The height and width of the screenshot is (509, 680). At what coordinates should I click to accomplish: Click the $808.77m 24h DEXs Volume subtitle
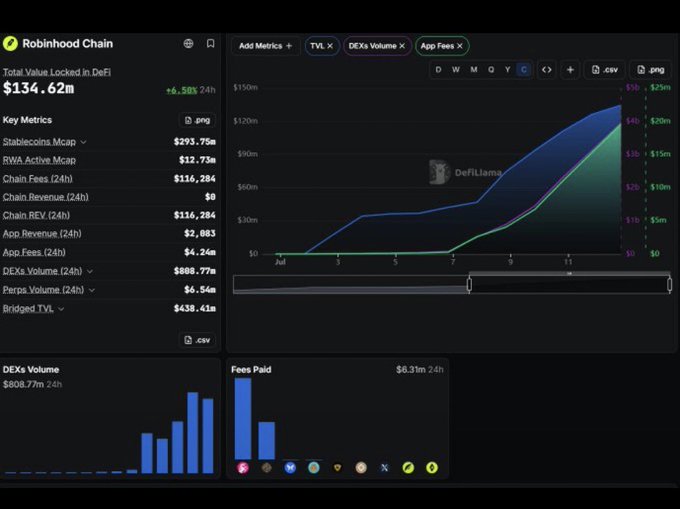click(x=32, y=385)
